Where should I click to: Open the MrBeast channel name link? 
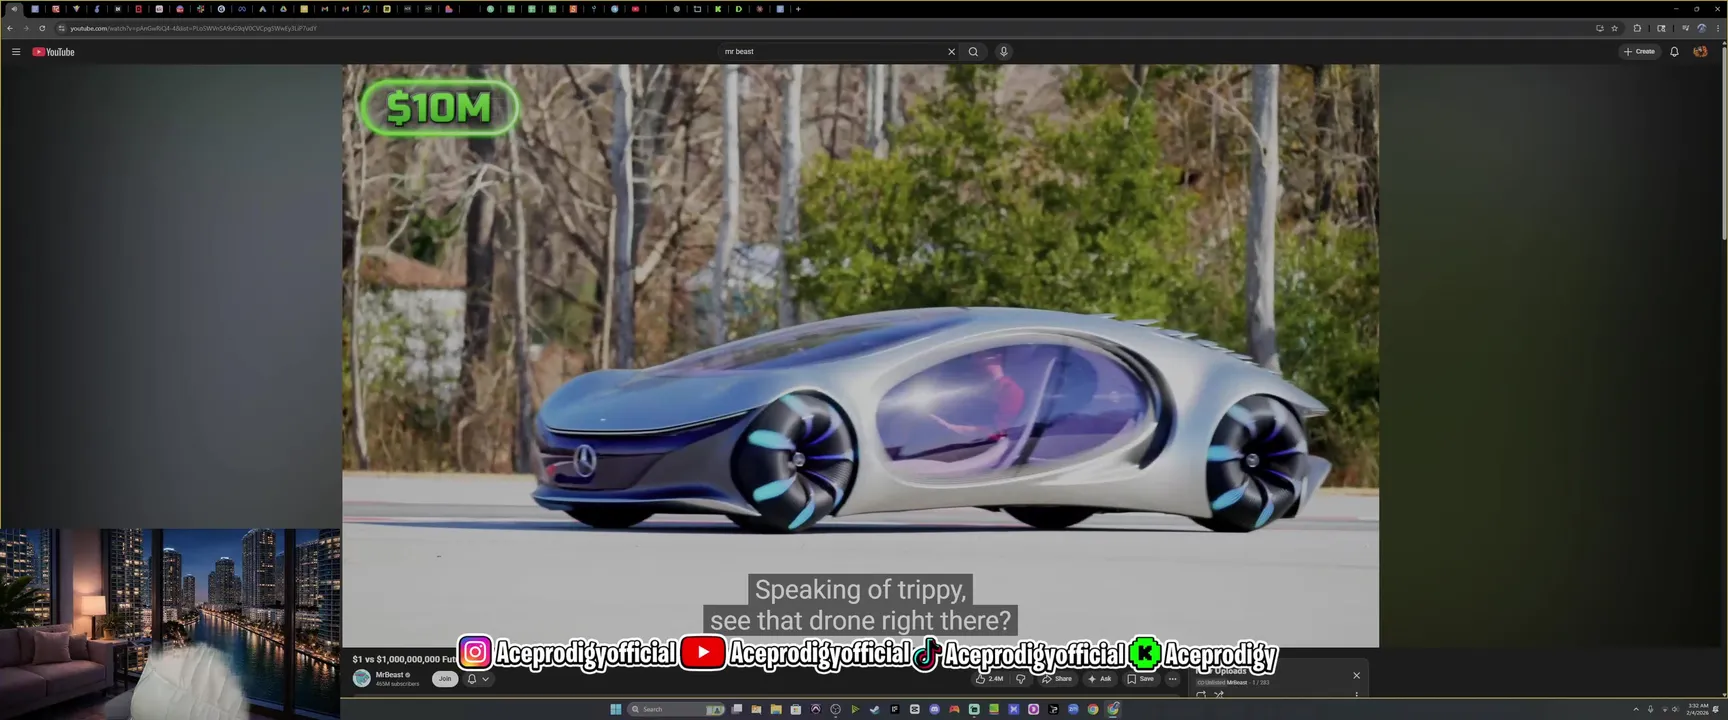pos(390,675)
